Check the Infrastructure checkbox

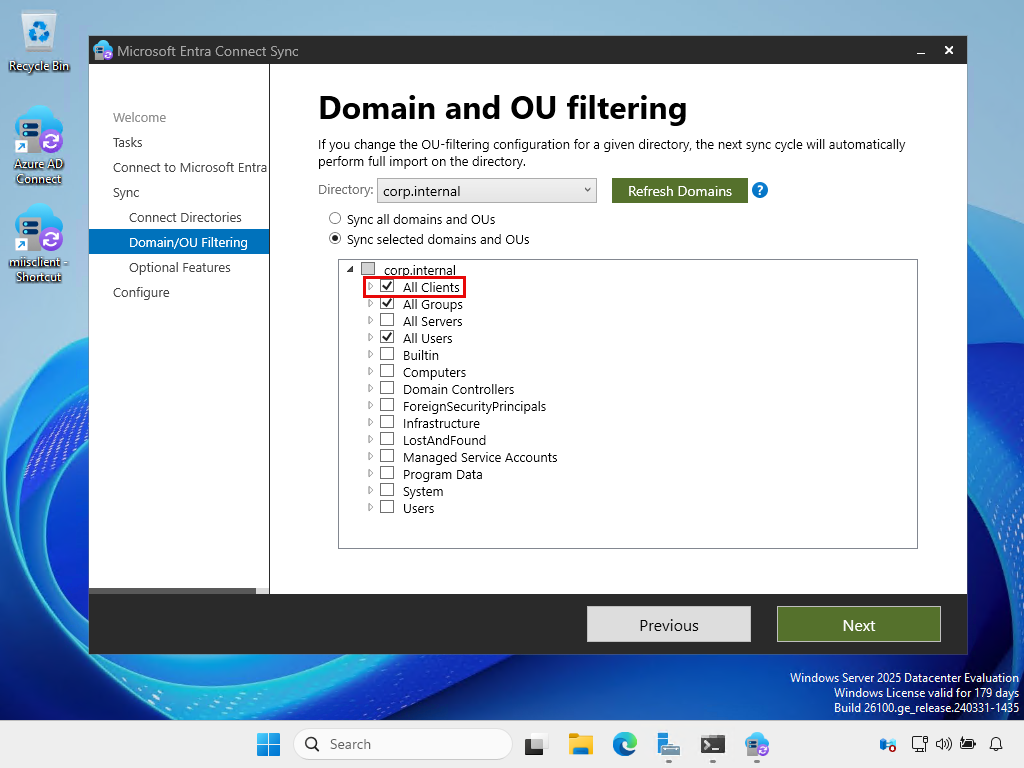pos(387,422)
